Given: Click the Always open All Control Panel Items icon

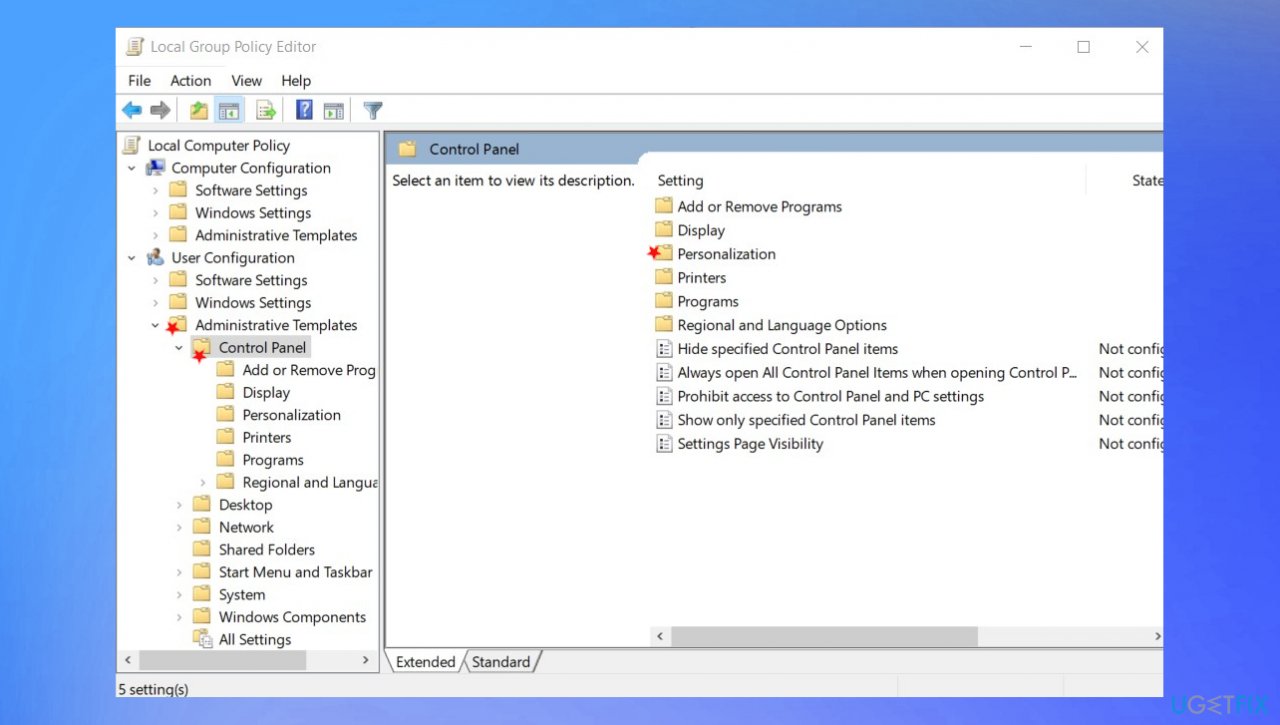Looking at the screenshot, I should 664,372.
